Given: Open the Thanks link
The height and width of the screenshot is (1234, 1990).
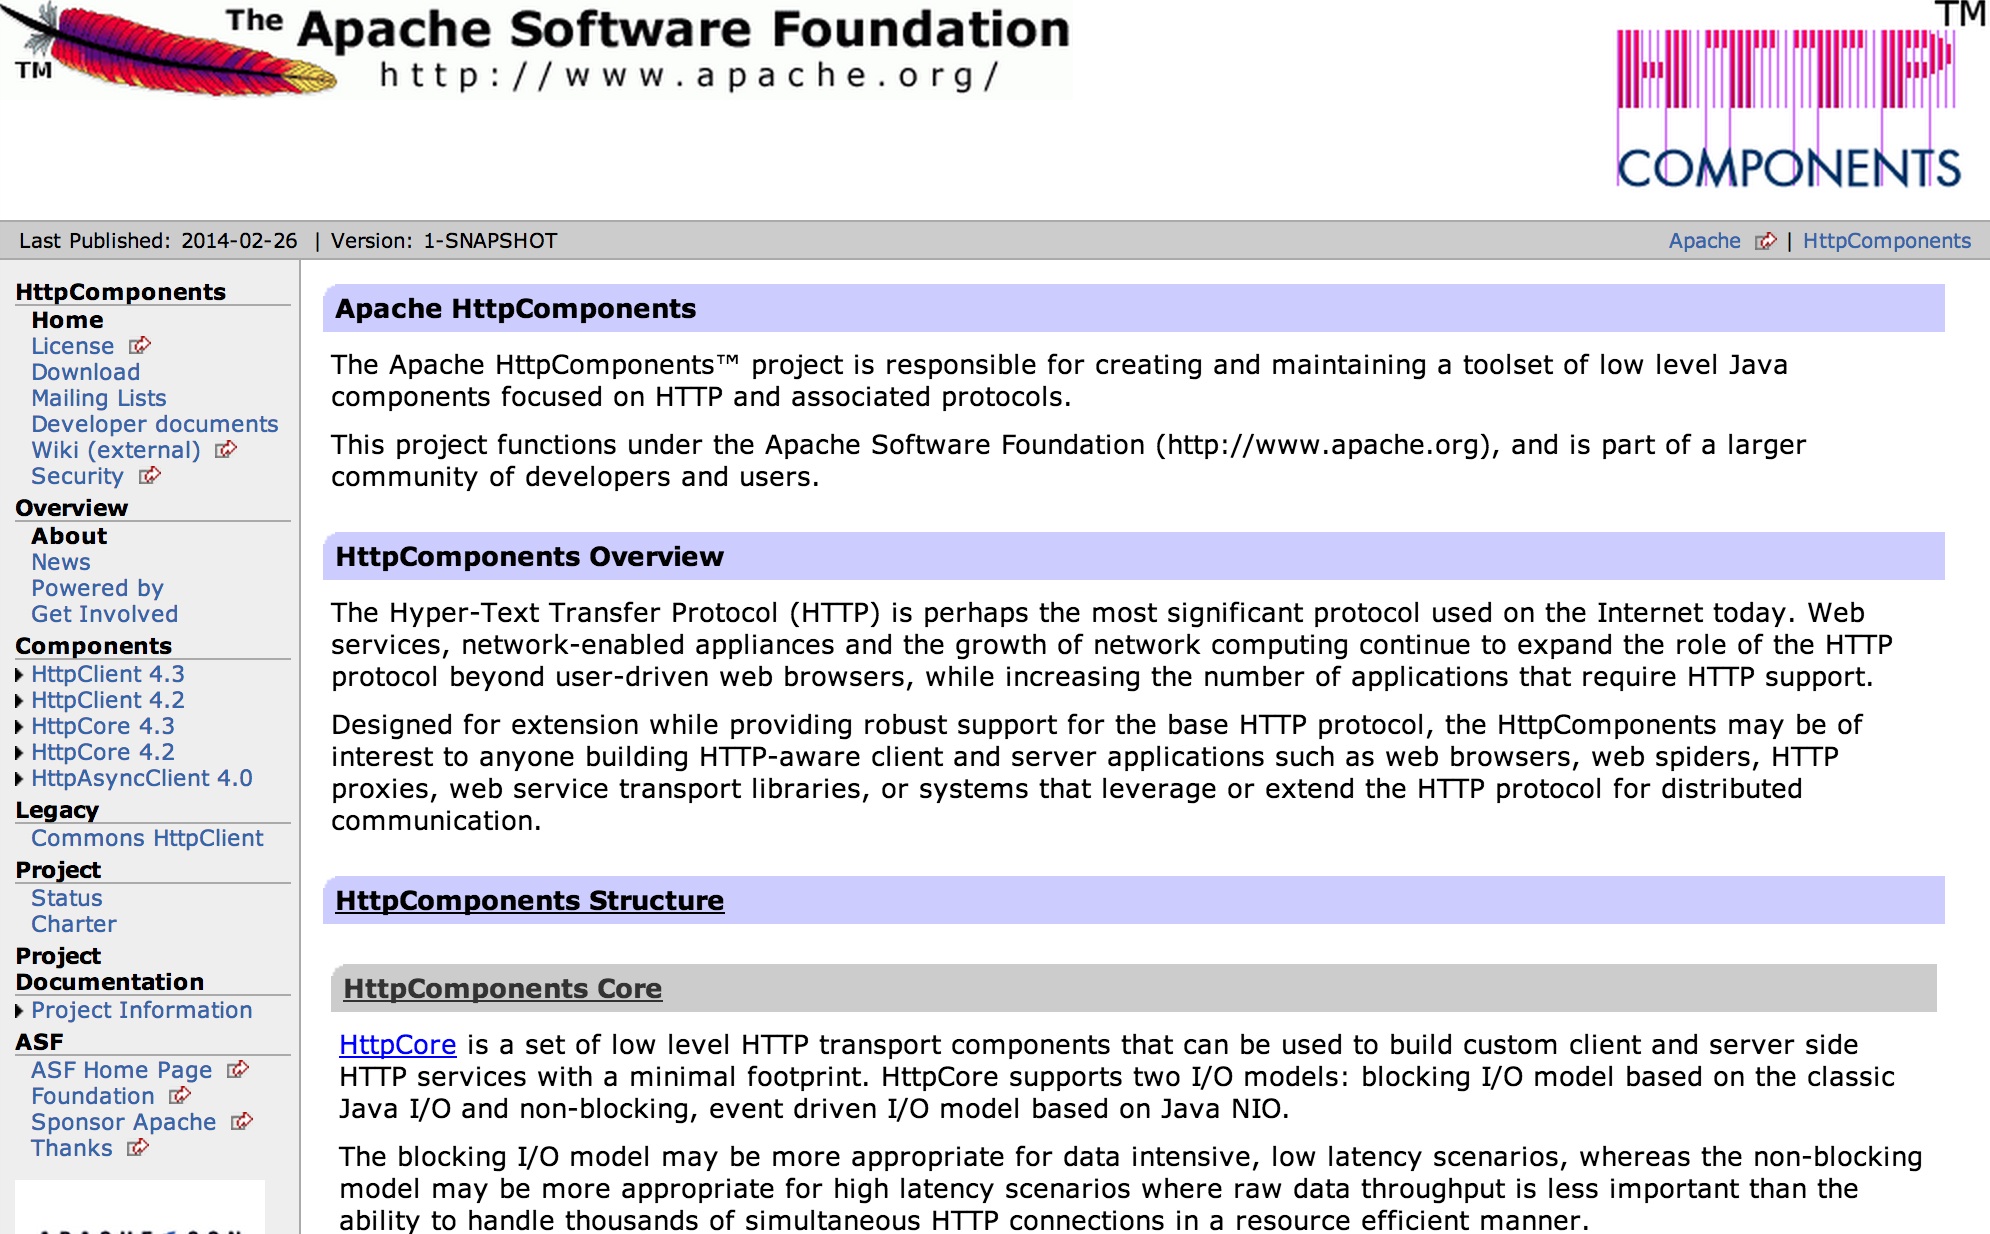Looking at the screenshot, I should [72, 1148].
